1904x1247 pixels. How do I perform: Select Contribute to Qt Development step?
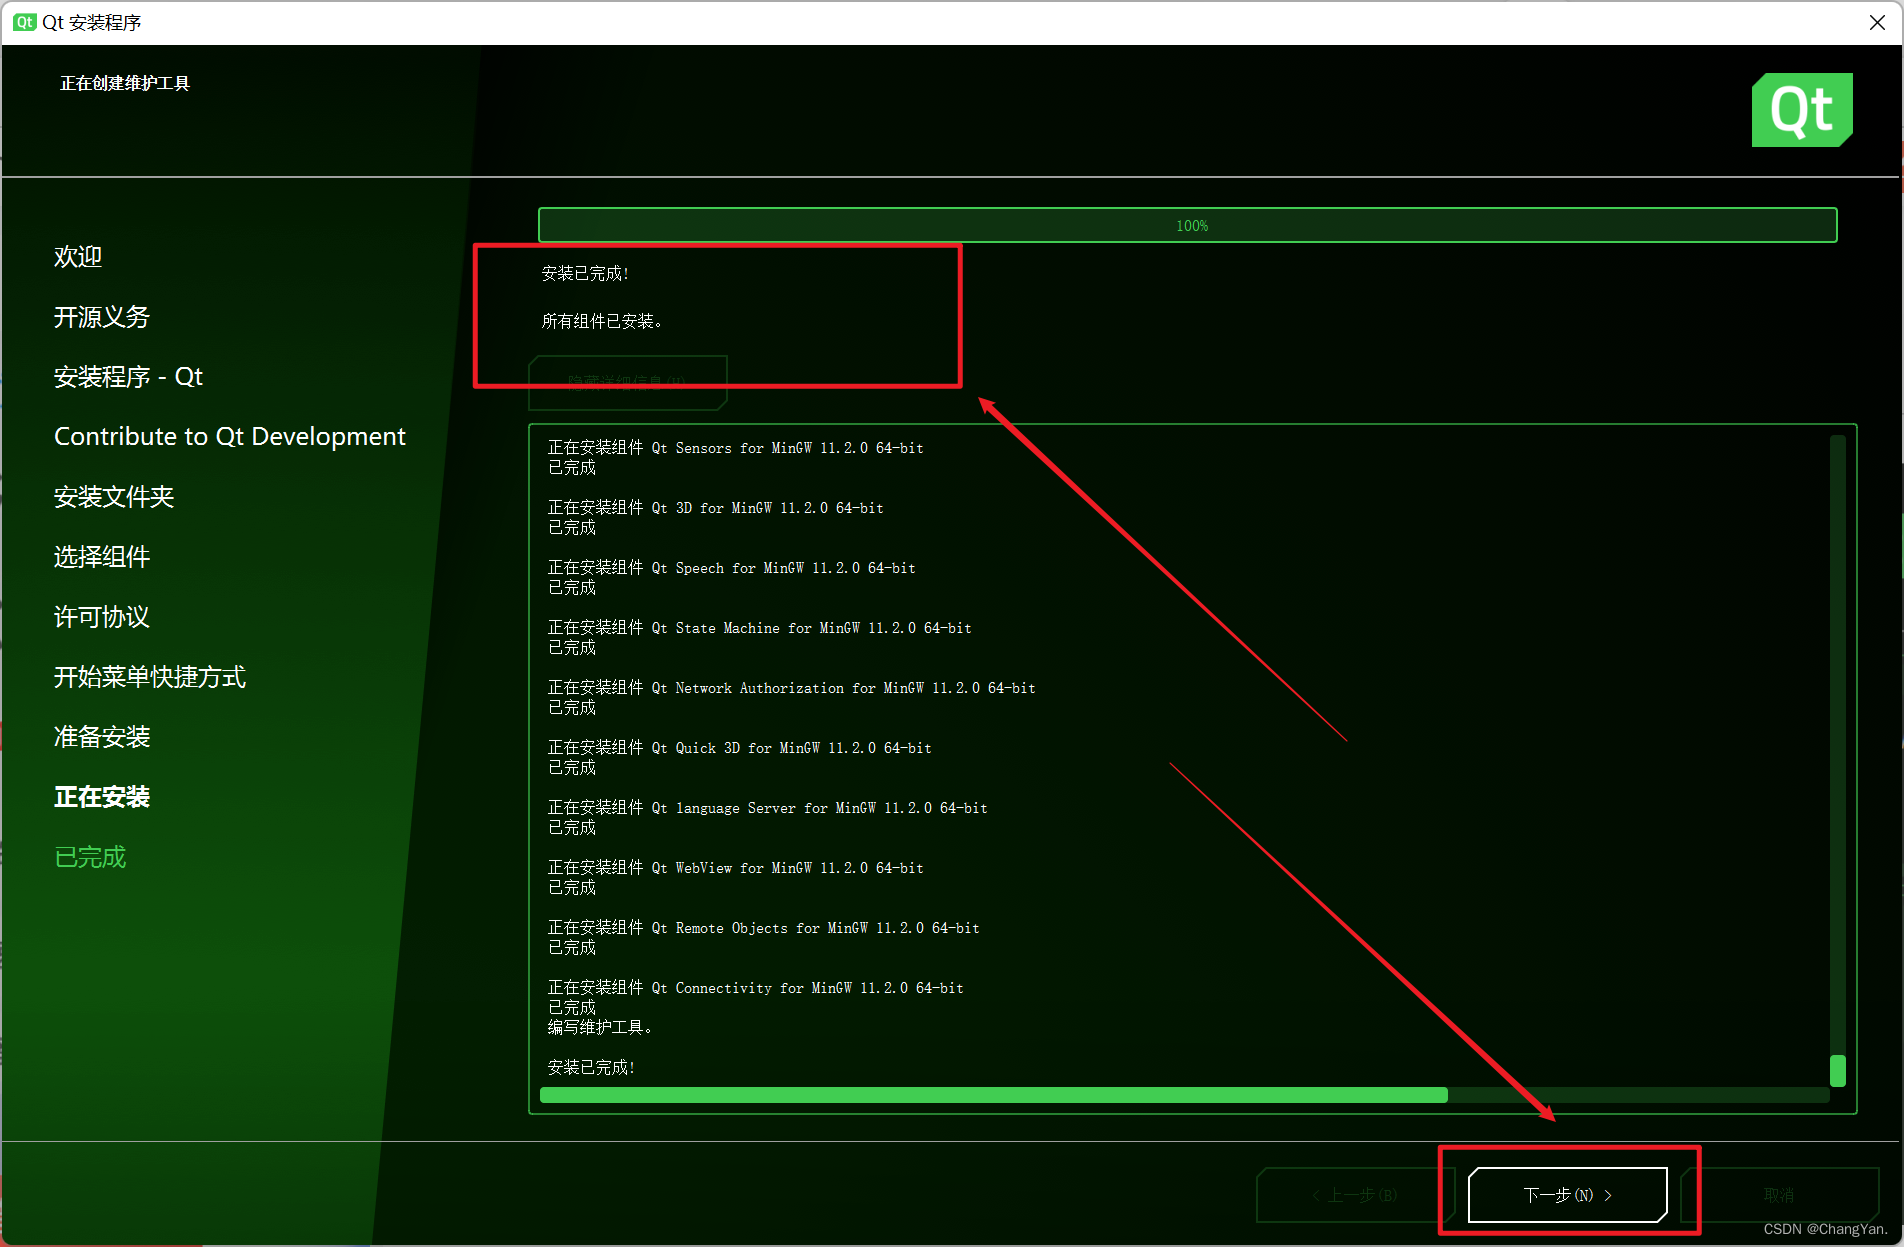tap(230, 437)
